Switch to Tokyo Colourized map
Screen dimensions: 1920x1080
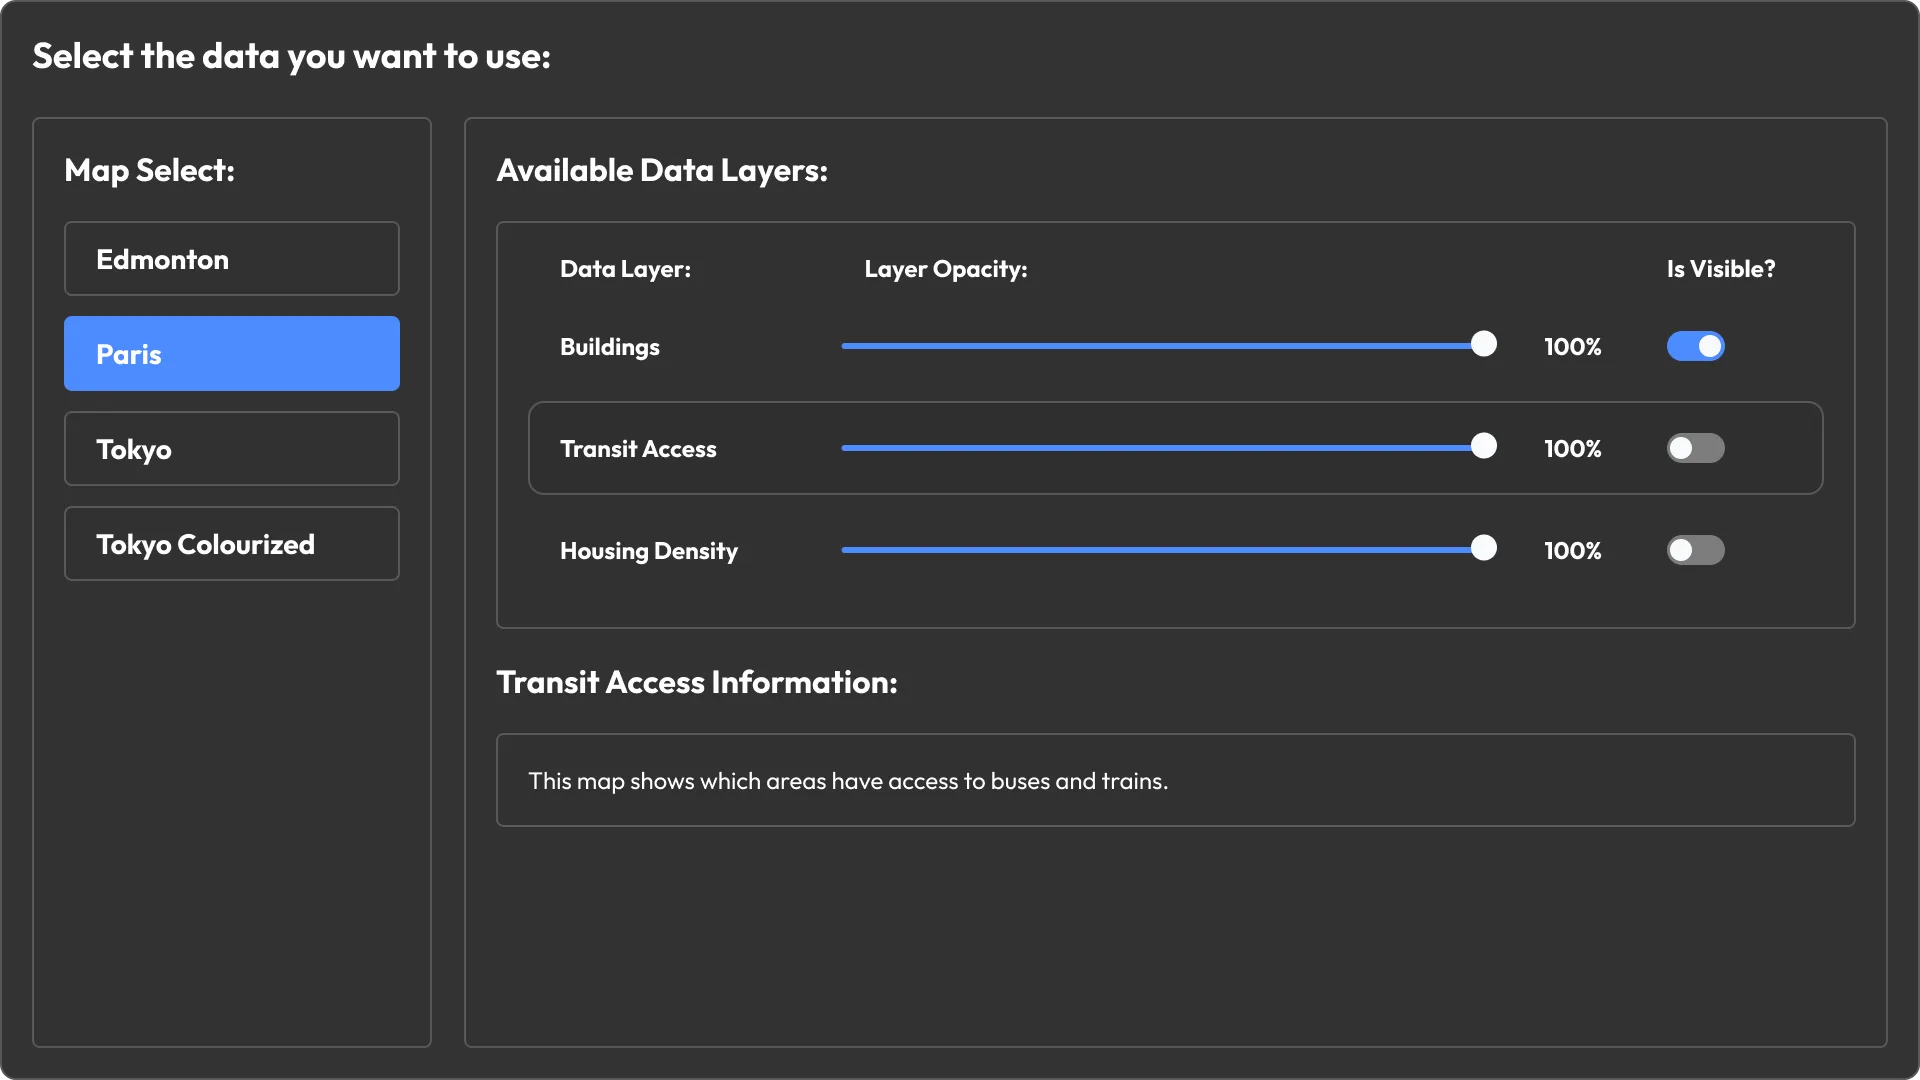click(231, 544)
